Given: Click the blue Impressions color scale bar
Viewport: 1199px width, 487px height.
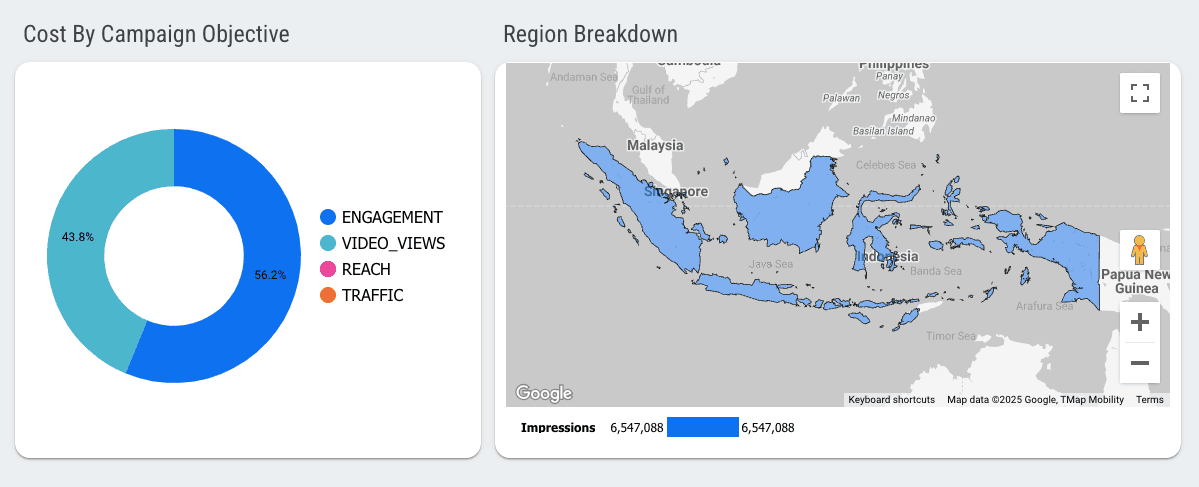Looking at the screenshot, I should [703, 427].
